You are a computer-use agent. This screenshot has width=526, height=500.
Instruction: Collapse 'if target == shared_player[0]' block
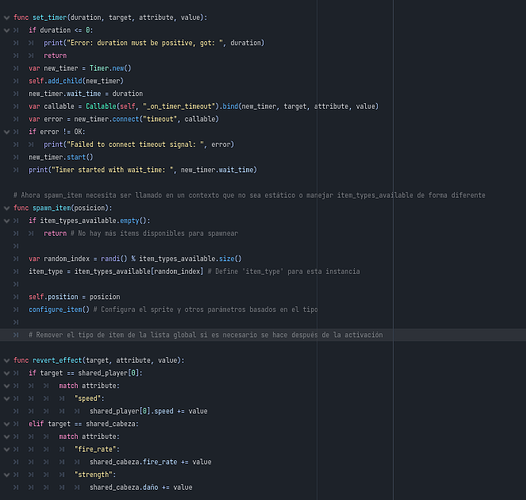6,373
